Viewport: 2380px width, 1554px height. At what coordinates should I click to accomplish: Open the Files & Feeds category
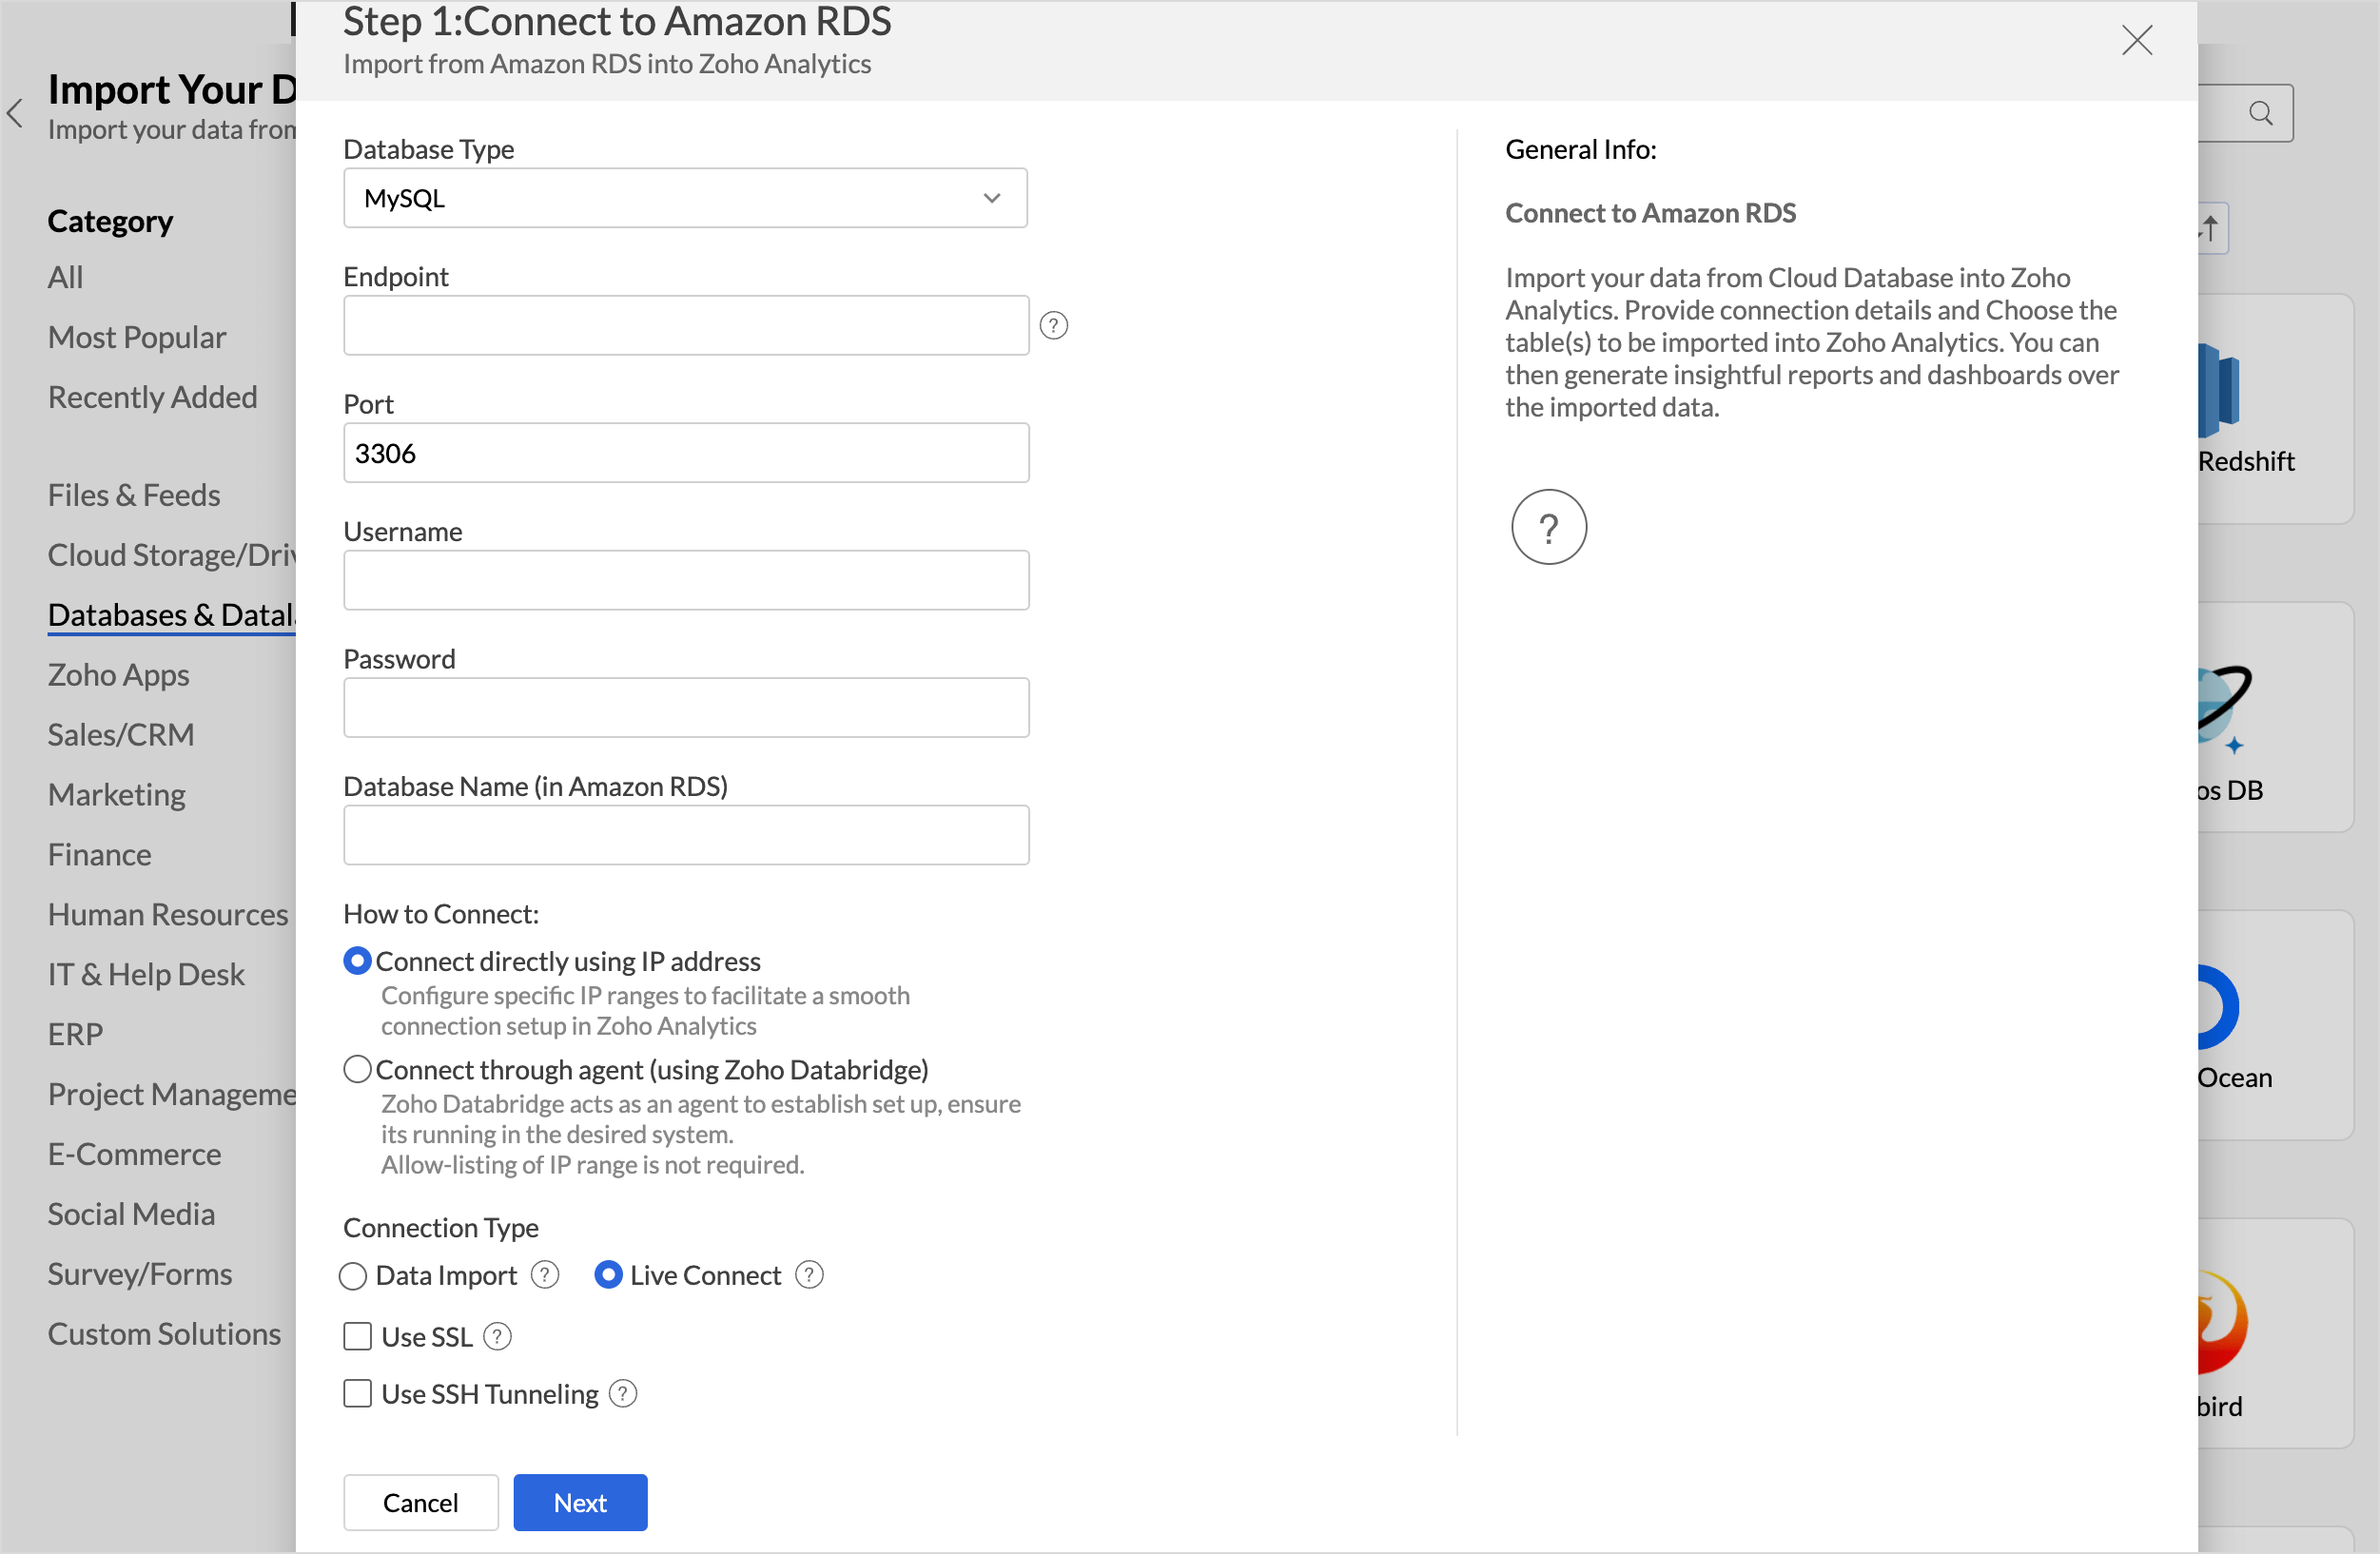click(134, 495)
